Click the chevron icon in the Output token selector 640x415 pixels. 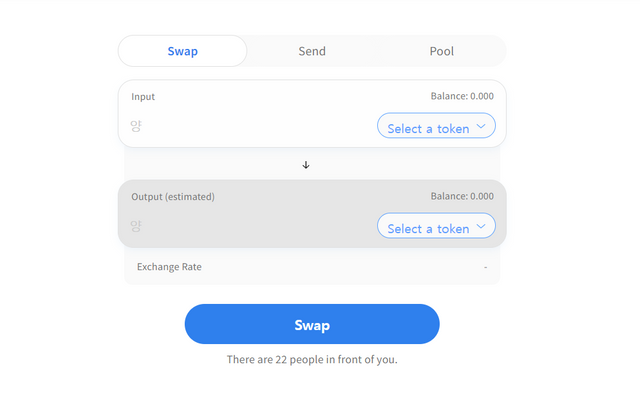[482, 227]
